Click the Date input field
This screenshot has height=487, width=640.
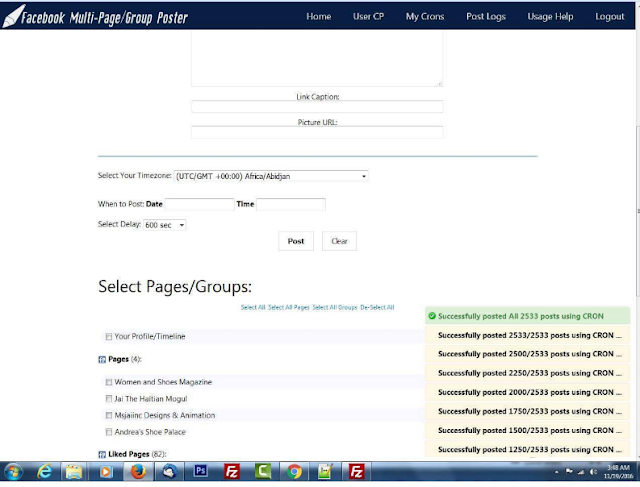point(199,204)
